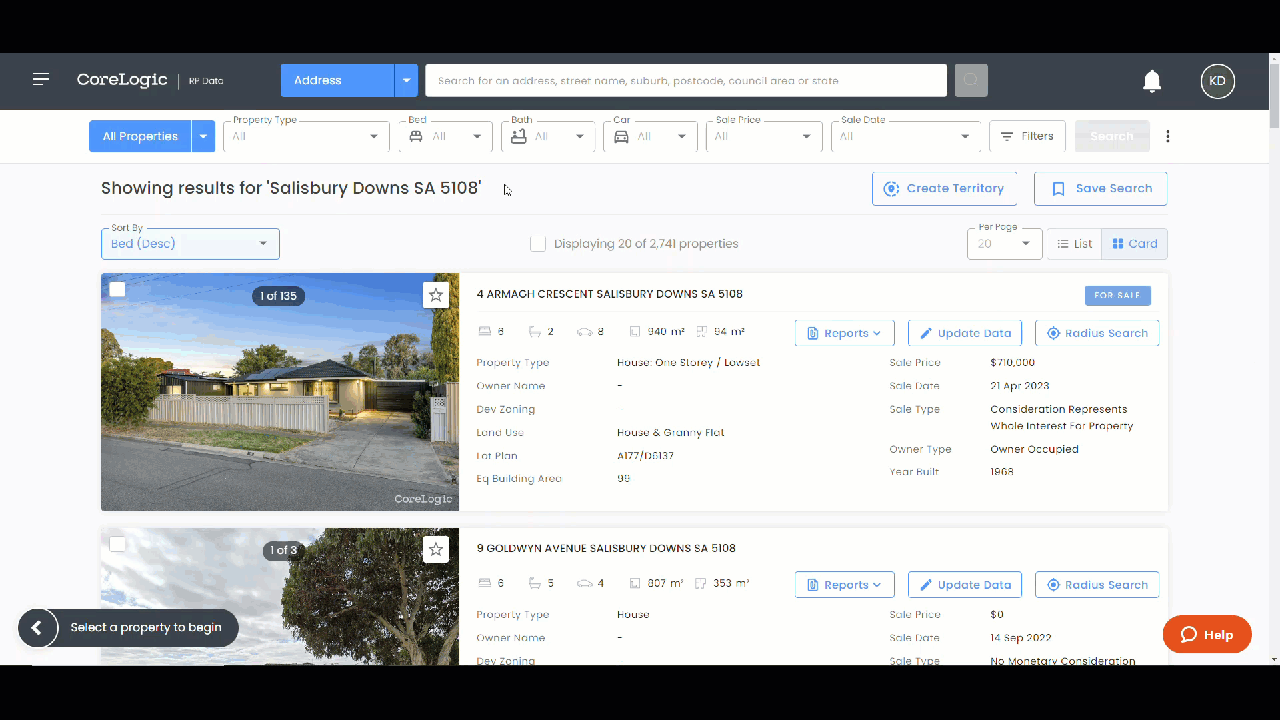Viewport: 1280px width, 720px height.
Task: Tick the checkbox on 9 Goldwyn Avenue photo
Action: (117, 544)
